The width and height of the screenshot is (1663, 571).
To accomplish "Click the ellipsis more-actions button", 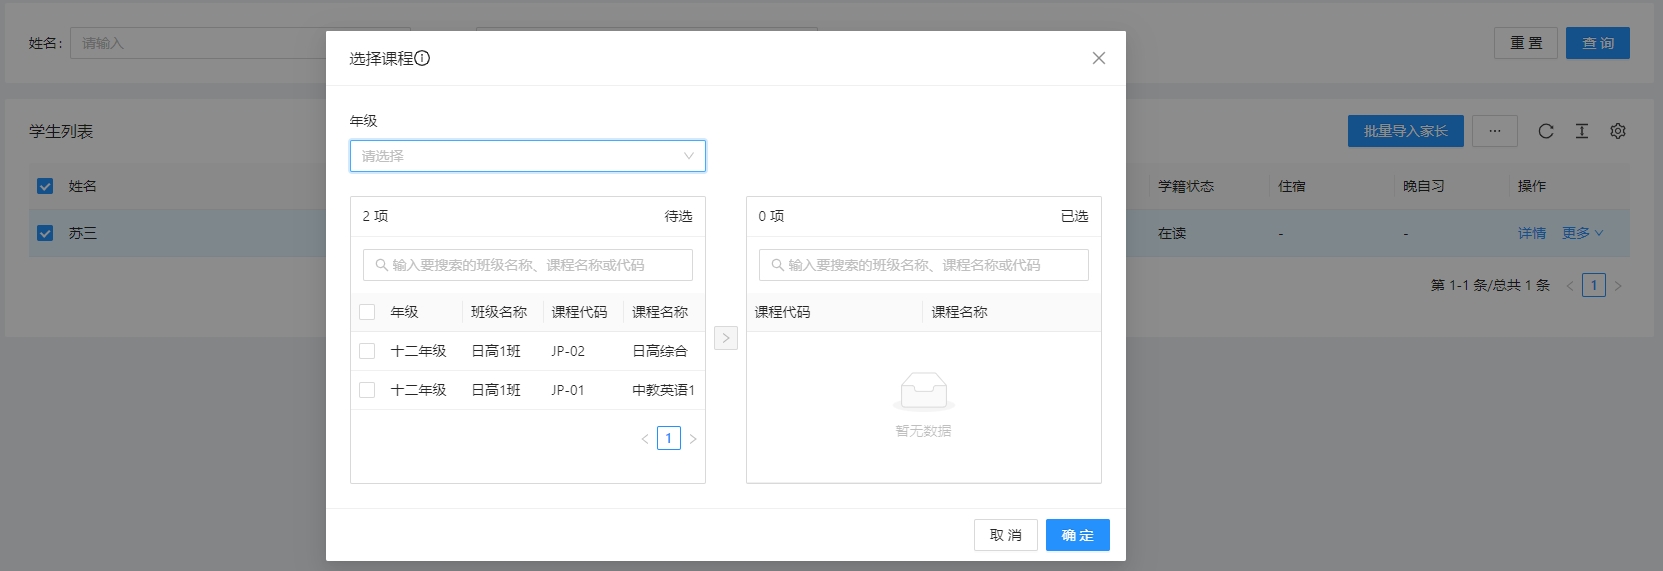I will pos(1494,131).
